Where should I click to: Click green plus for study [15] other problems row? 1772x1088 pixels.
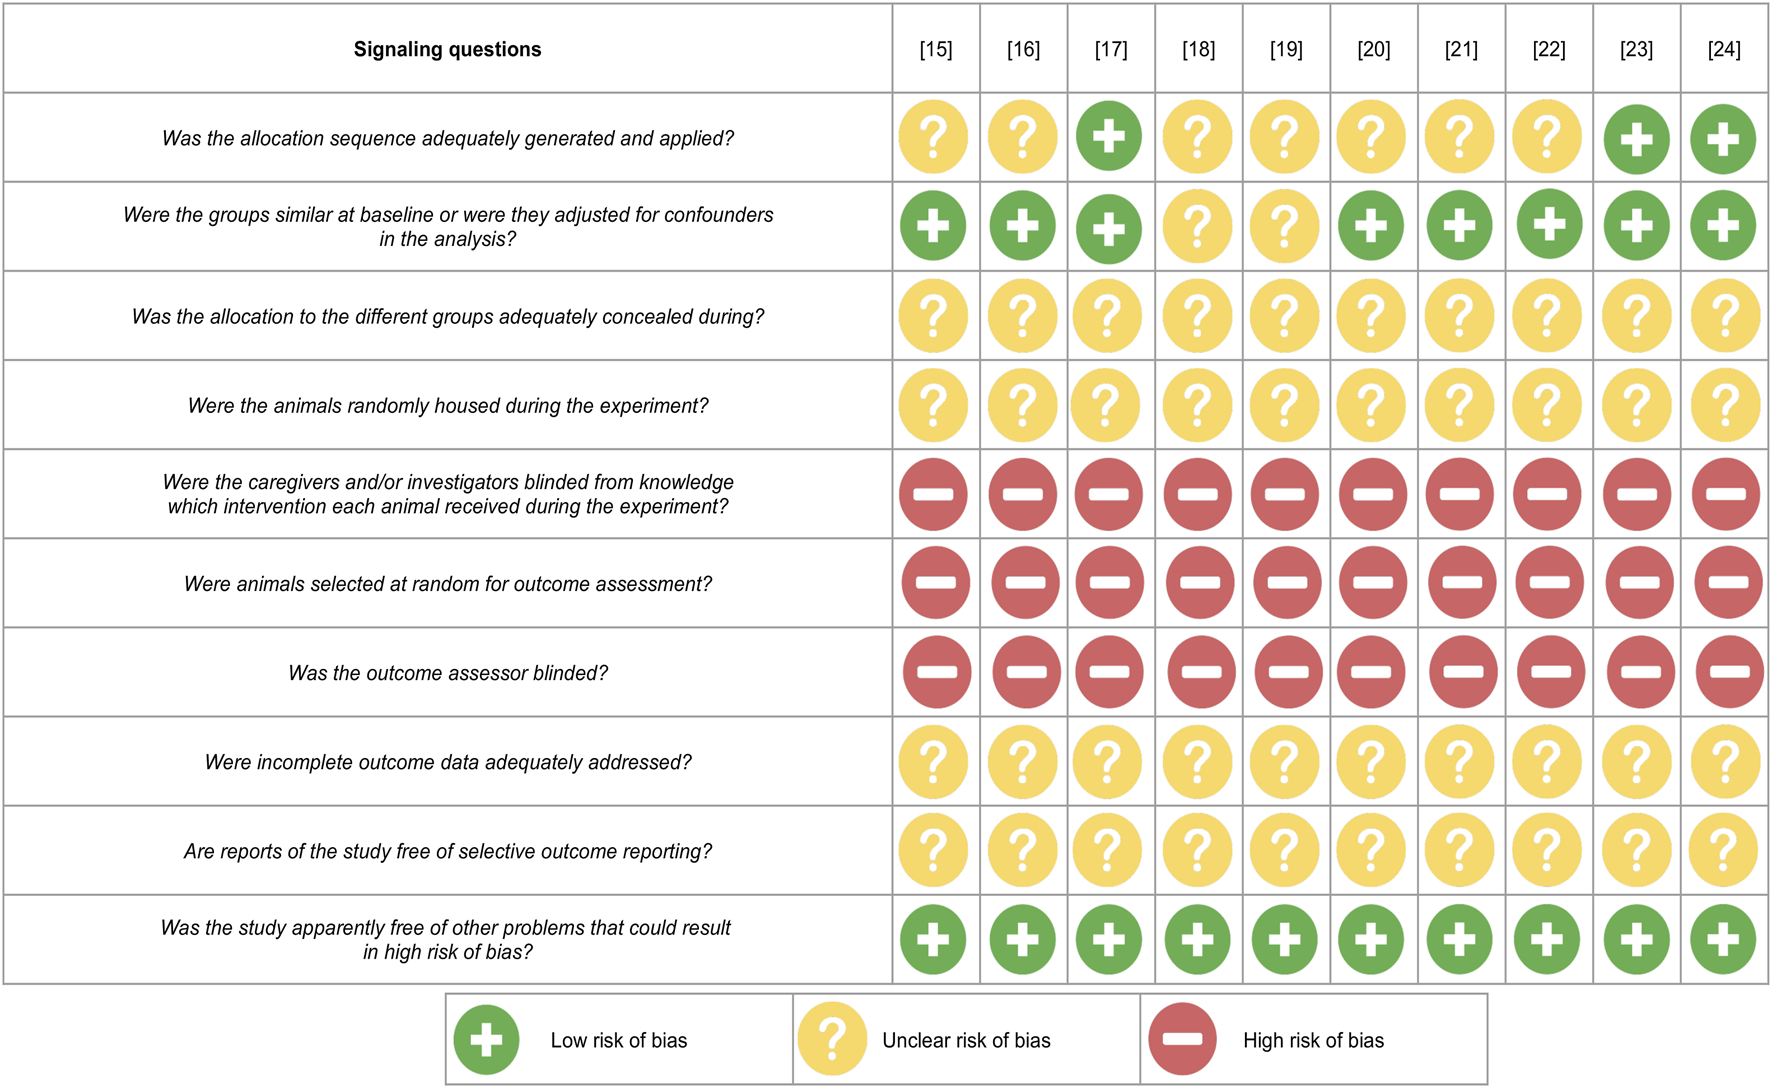pyautogui.click(x=933, y=940)
